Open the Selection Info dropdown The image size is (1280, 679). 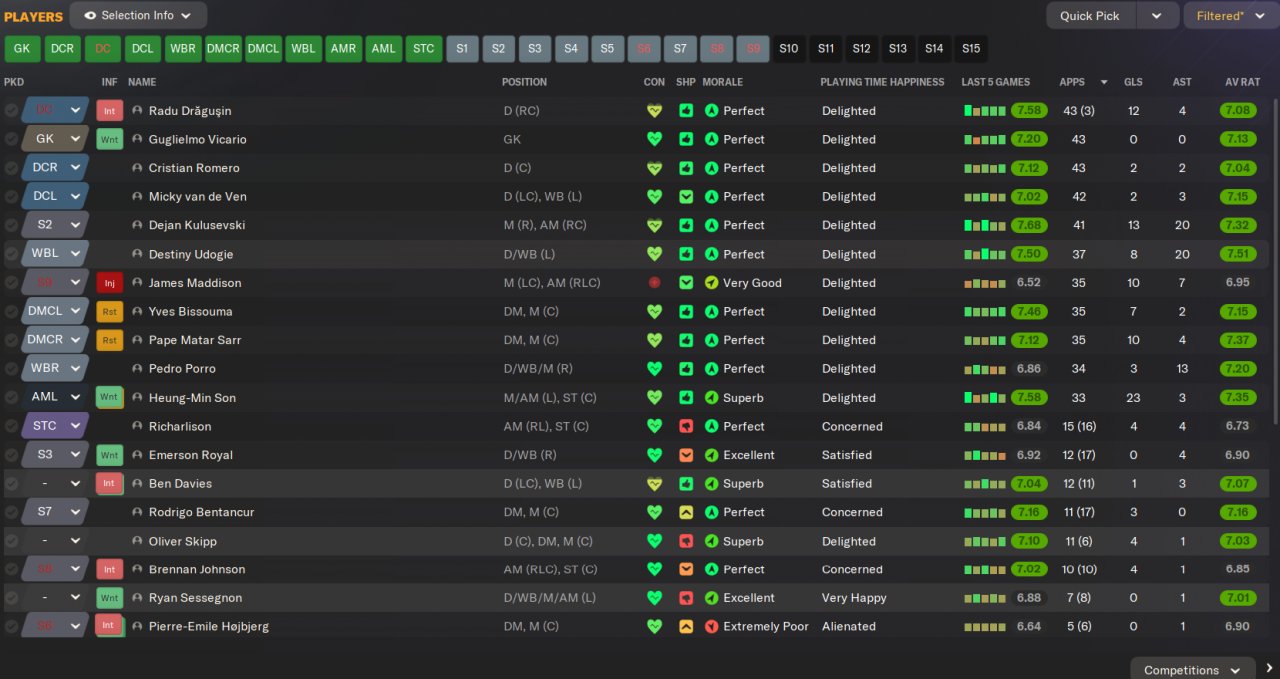[138, 15]
